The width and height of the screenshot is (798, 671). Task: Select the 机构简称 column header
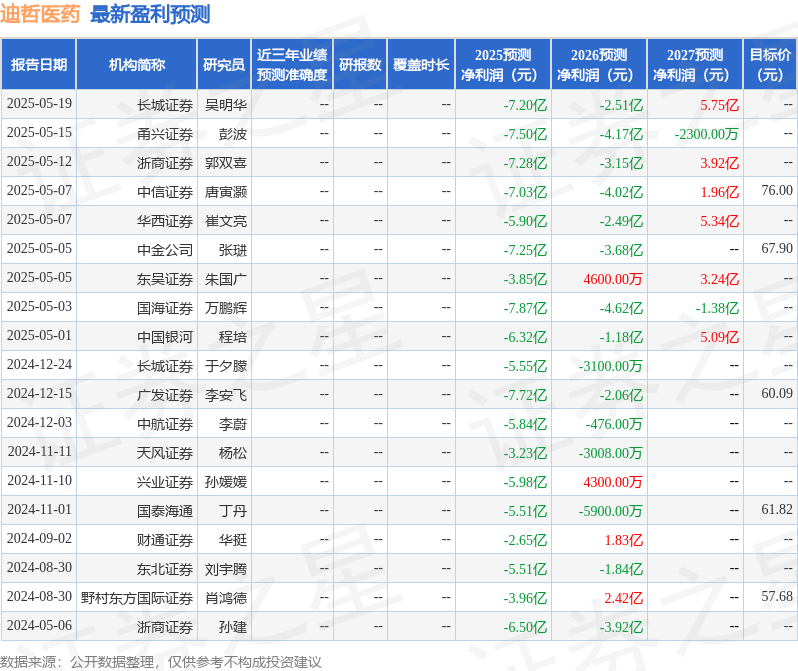pyautogui.click(x=136, y=65)
